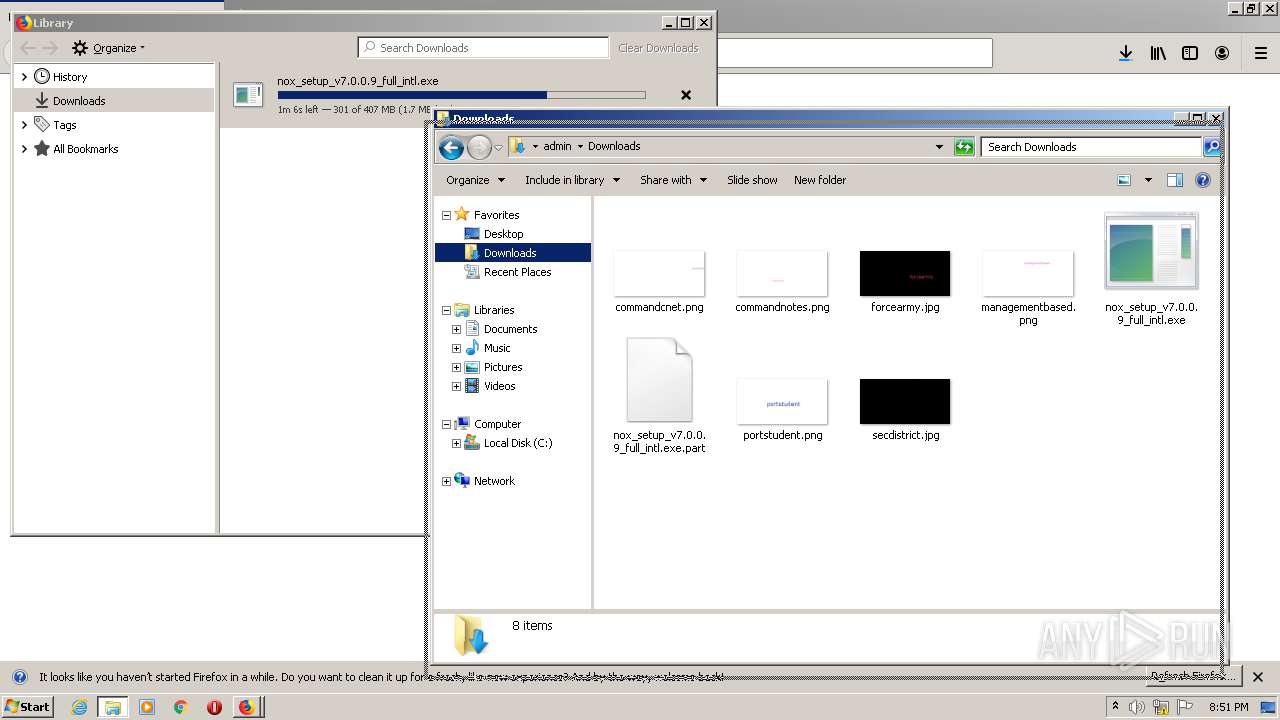1280x720 pixels.
Task: Click Slide show toolbar button
Action: (x=752, y=180)
